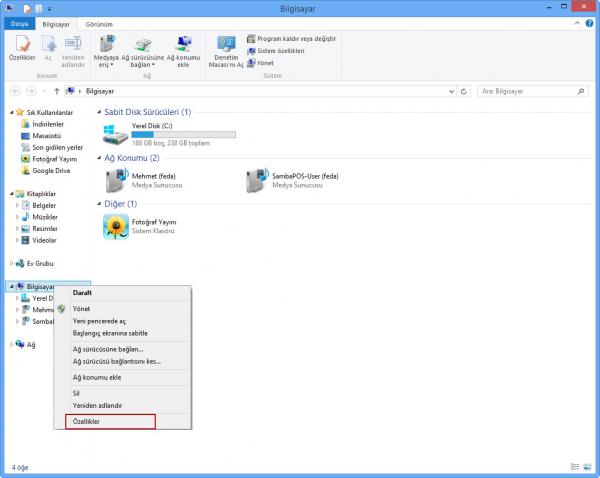Expand the Ev Grubu node
The height and width of the screenshot is (478, 600).
[x=11, y=263]
